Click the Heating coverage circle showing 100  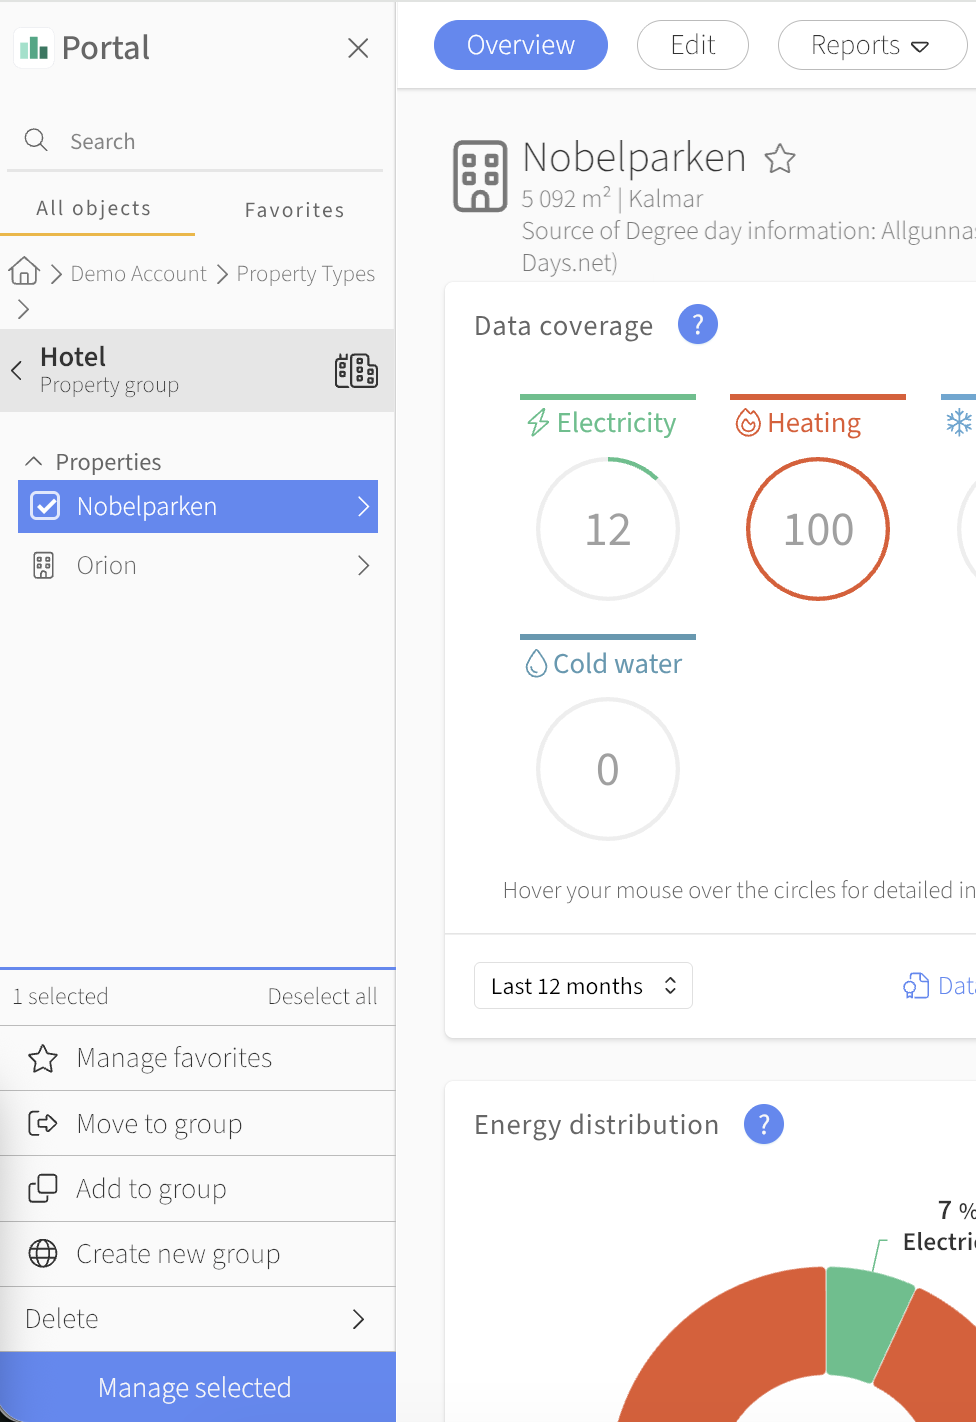pos(818,529)
